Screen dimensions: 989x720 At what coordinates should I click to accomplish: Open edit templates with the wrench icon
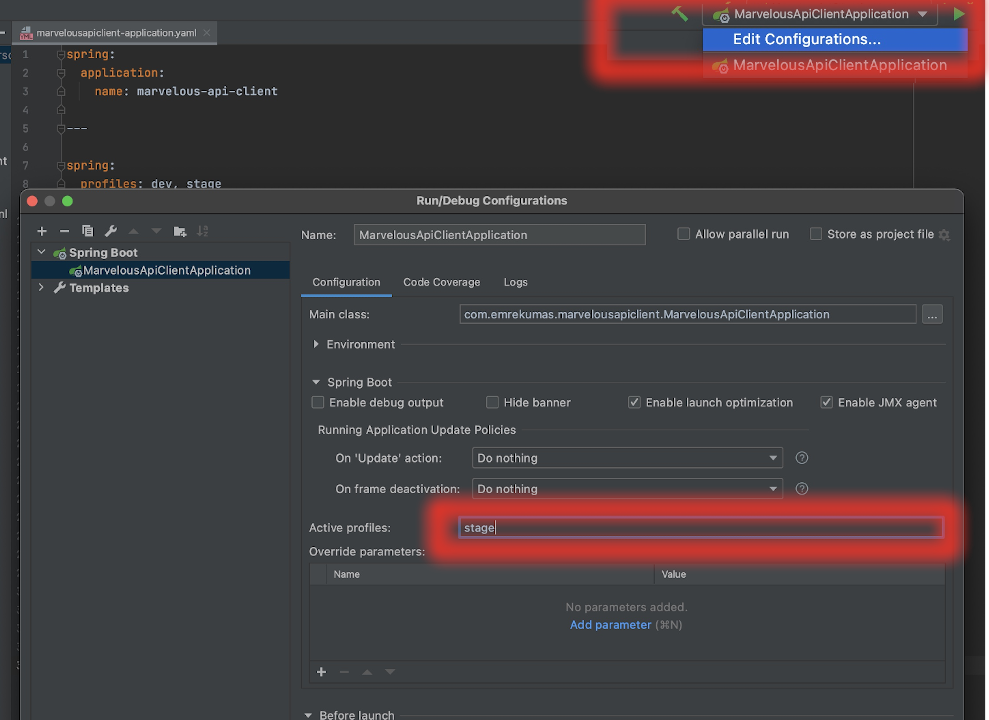tap(112, 231)
